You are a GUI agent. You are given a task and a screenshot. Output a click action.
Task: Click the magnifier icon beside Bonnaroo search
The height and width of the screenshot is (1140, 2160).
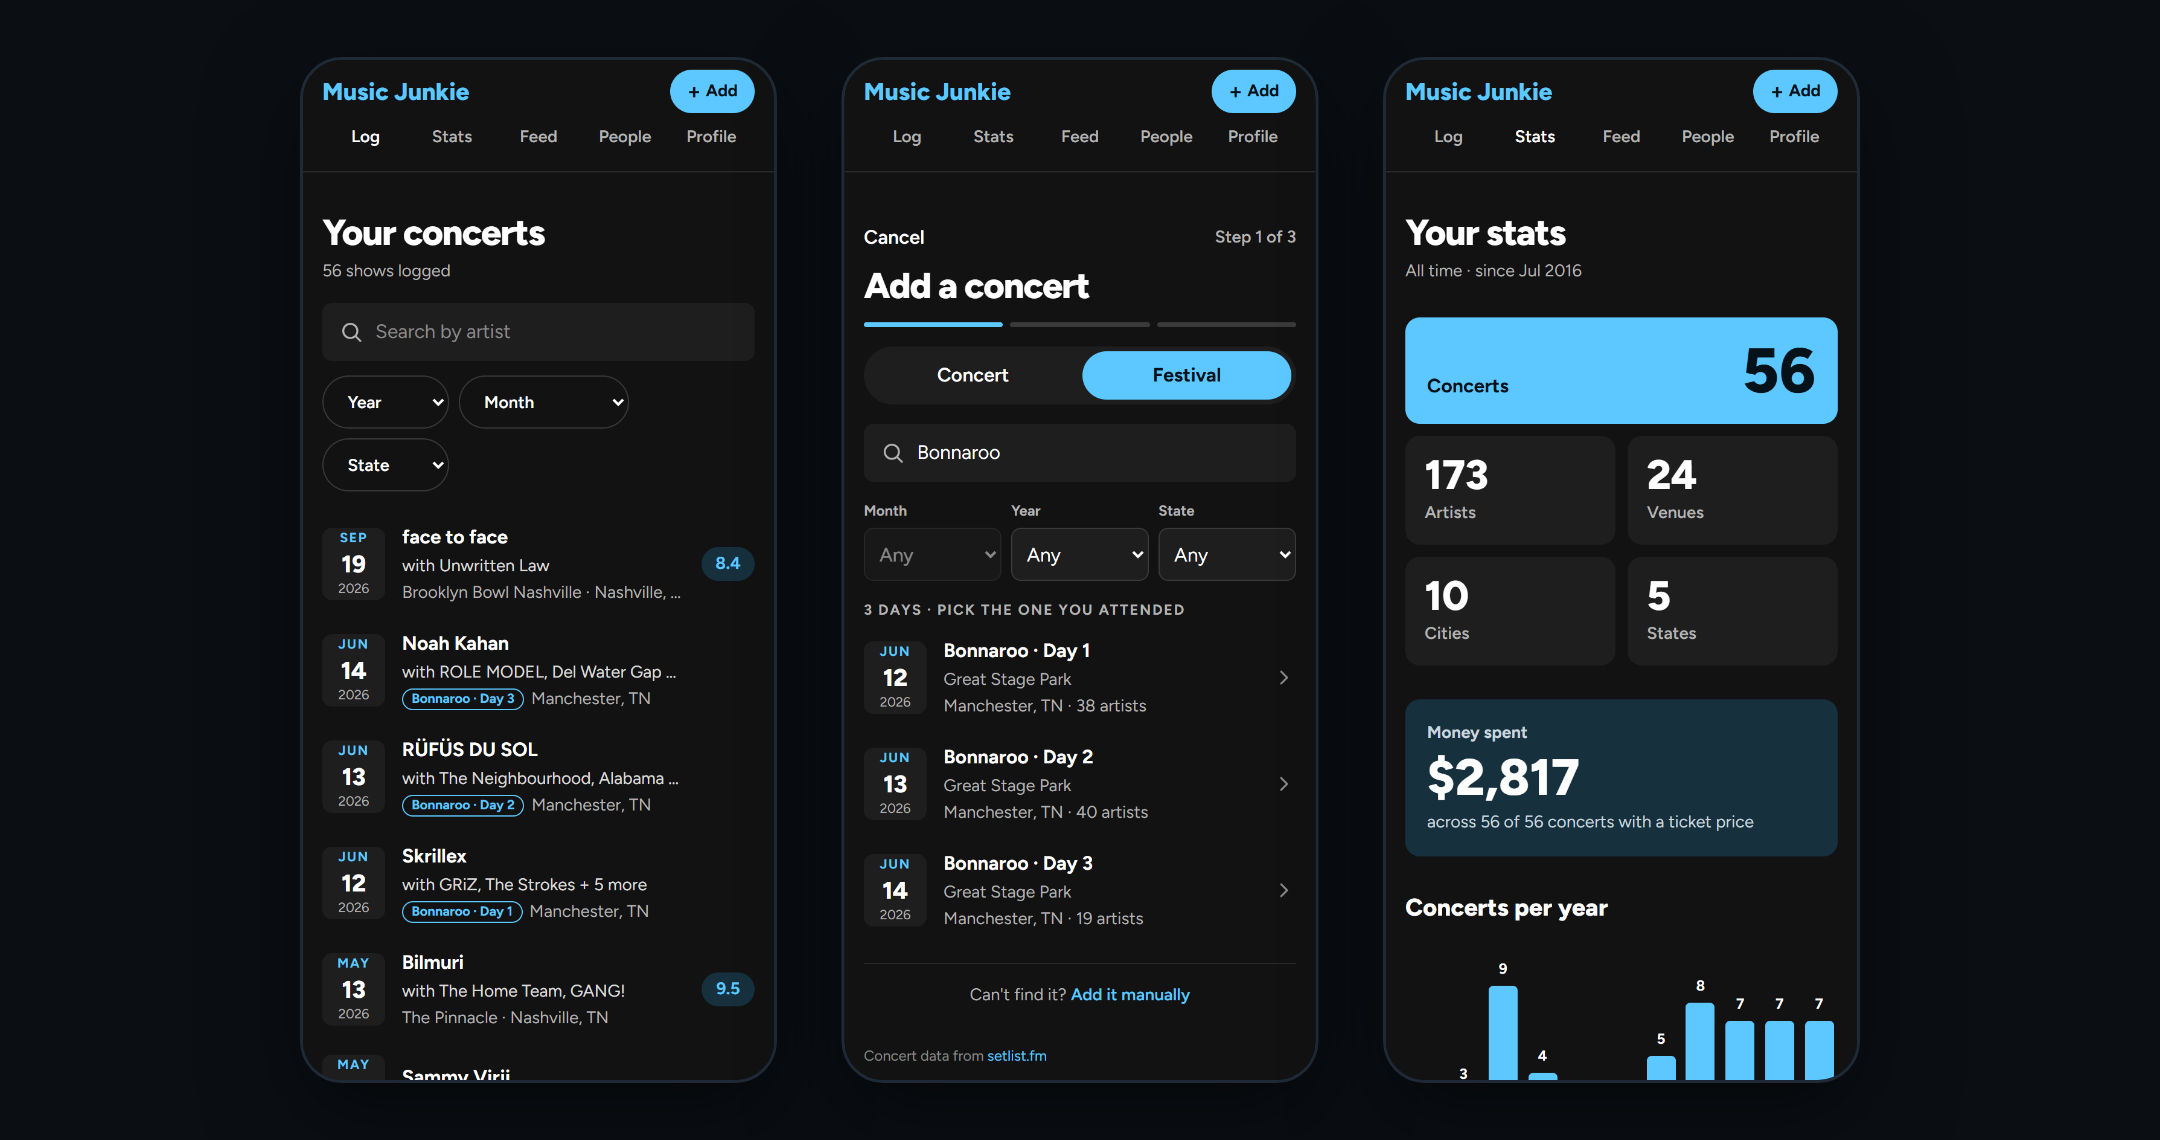pos(893,453)
